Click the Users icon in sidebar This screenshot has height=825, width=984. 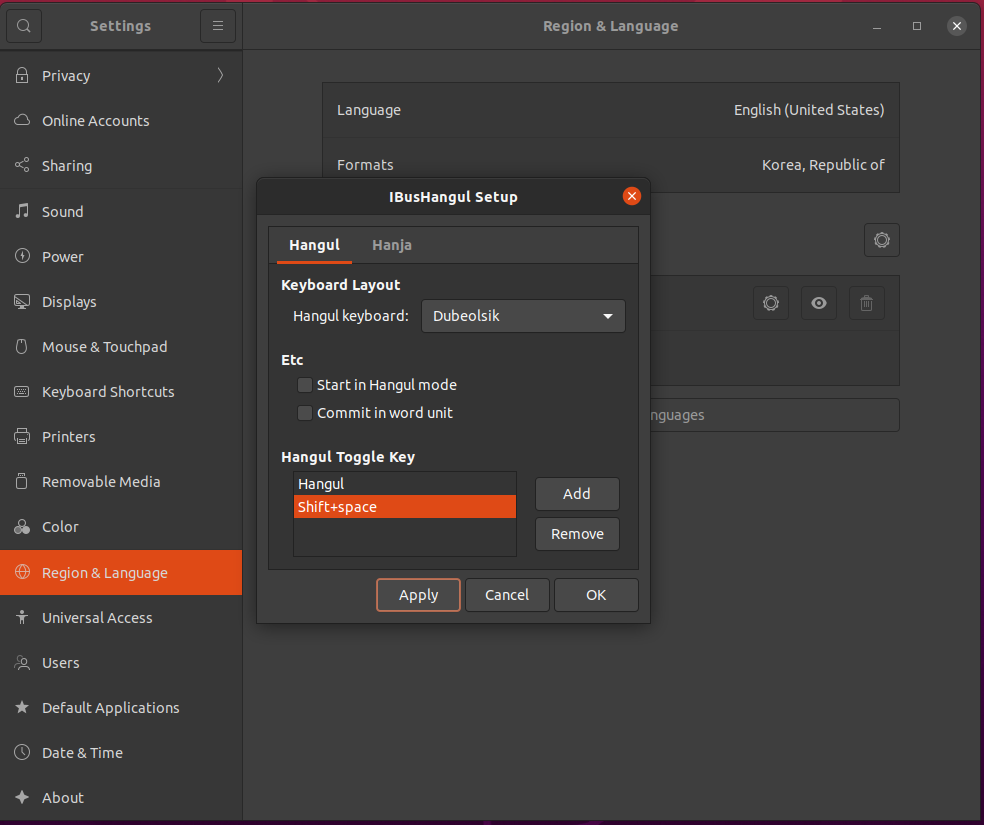pos(22,663)
